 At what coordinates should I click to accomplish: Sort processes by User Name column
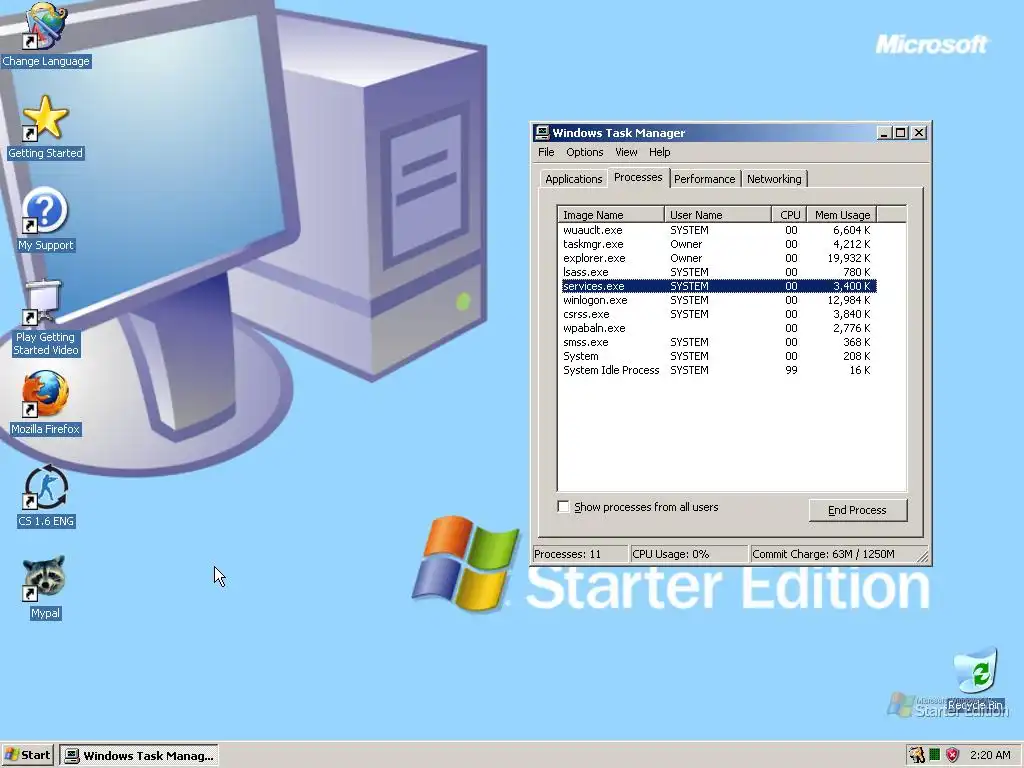(x=718, y=215)
